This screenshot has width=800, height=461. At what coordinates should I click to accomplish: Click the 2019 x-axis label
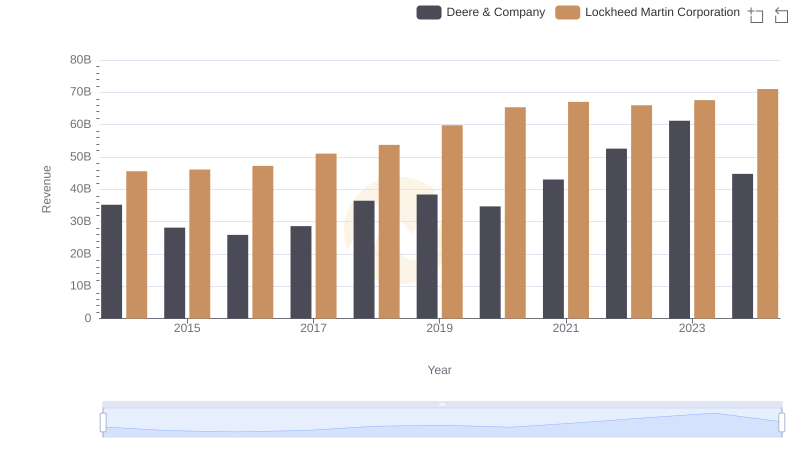coord(439,328)
